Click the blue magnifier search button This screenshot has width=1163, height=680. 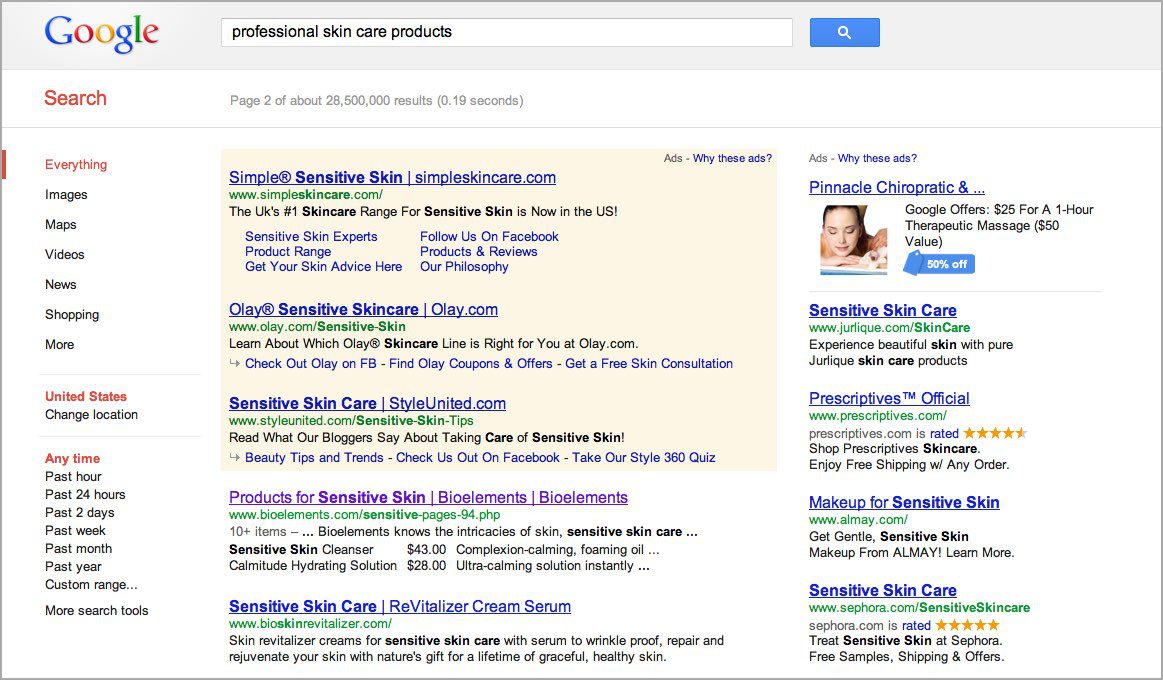[x=844, y=33]
